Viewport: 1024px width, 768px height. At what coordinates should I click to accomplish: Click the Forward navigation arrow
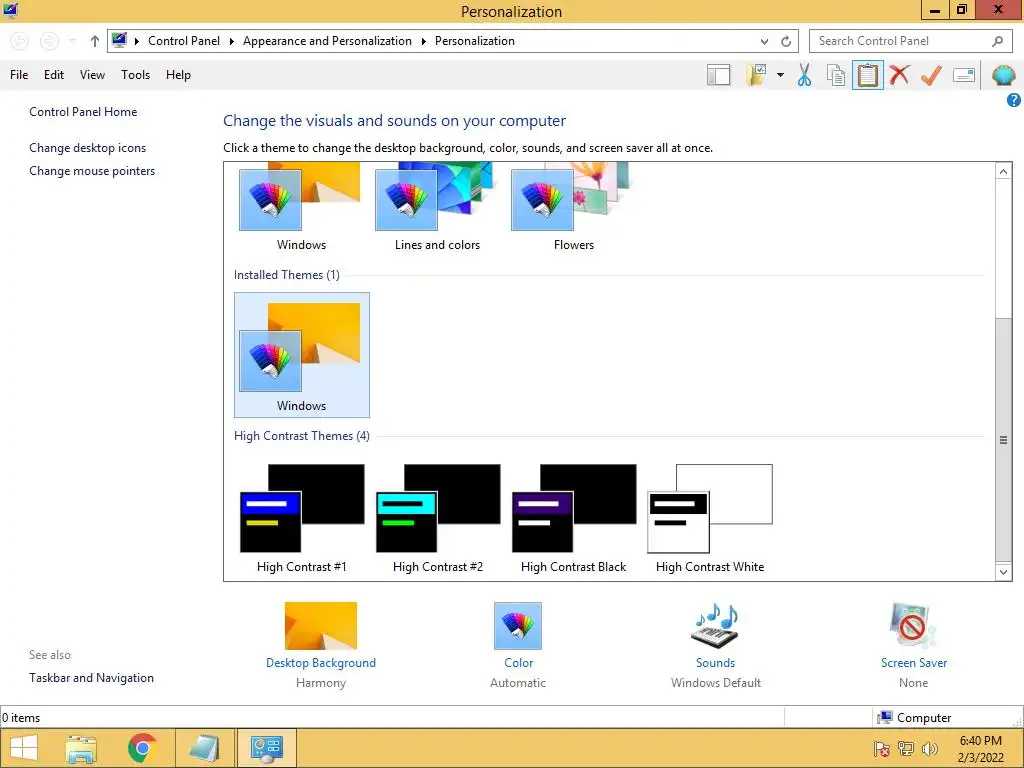click(x=49, y=40)
